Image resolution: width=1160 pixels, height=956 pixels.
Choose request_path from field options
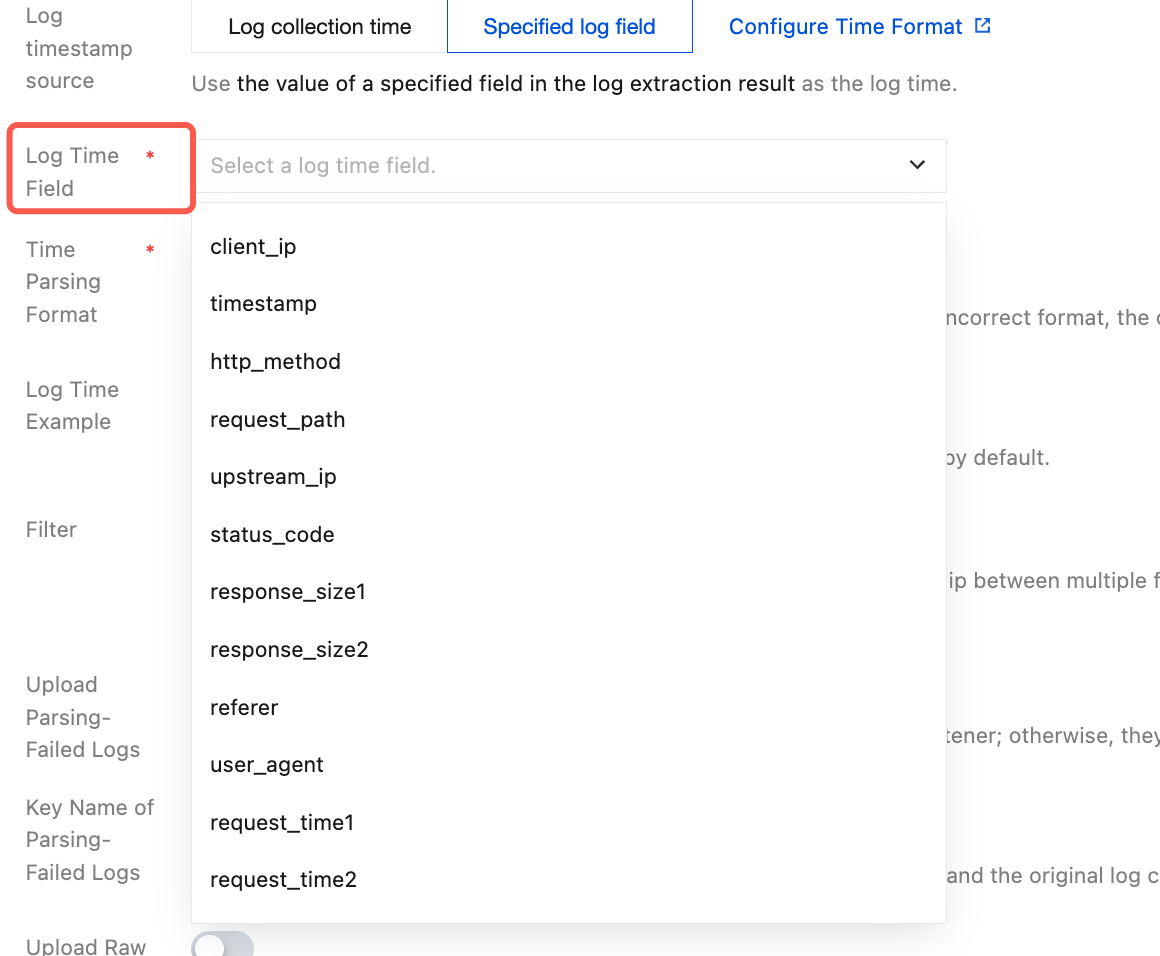tap(569, 420)
